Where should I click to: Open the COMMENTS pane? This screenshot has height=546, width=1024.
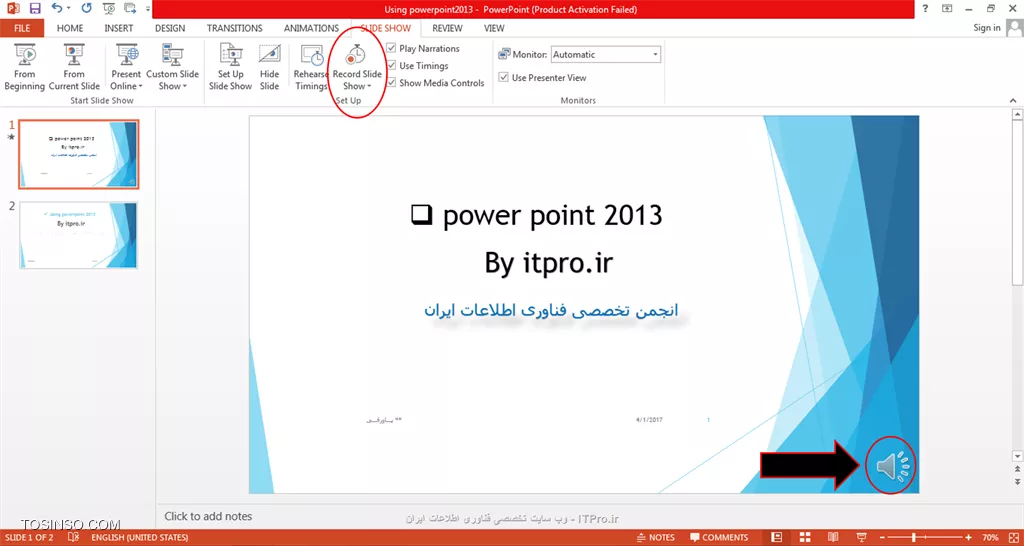coord(719,538)
